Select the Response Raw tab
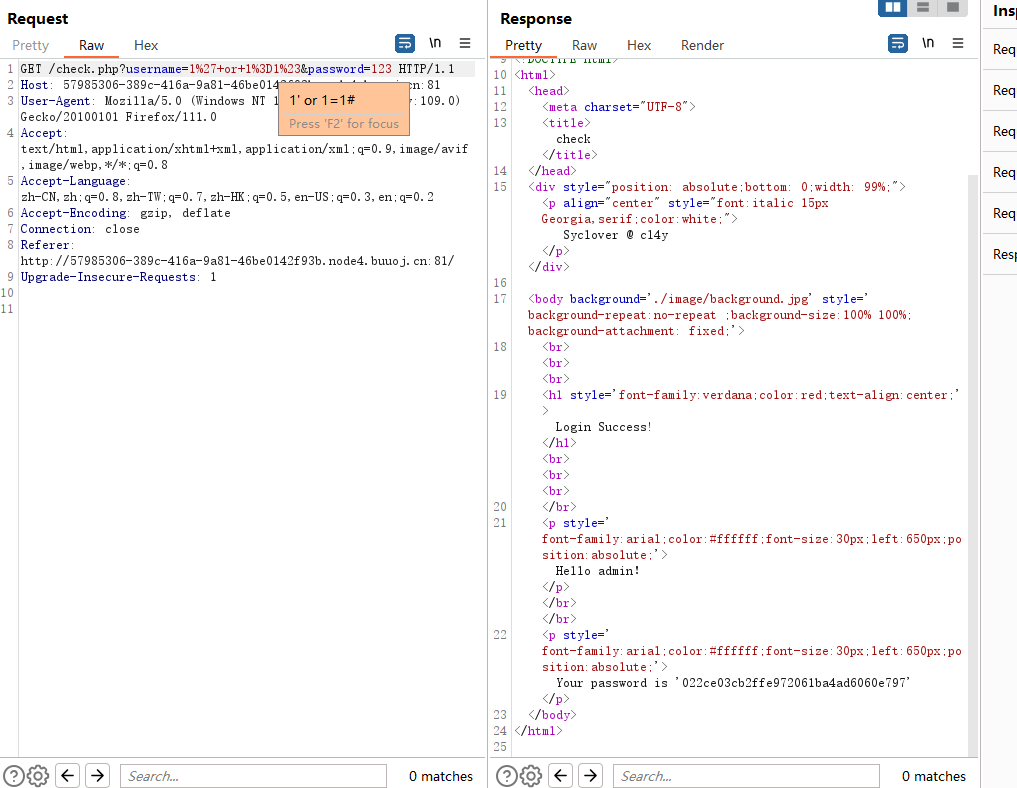Image resolution: width=1017 pixels, height=788 pixels. pyautogui.click(x=584, y=45)
